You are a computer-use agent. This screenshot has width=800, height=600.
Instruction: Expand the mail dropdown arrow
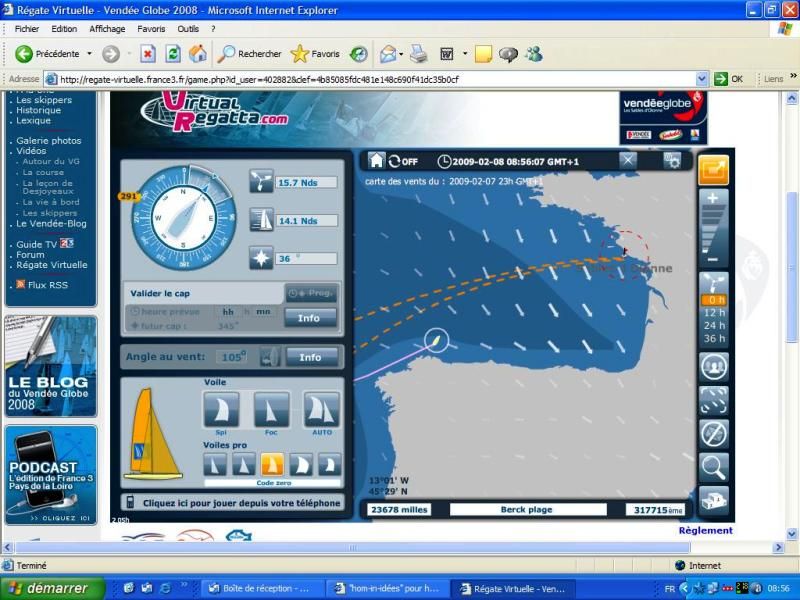pos(401,54)
